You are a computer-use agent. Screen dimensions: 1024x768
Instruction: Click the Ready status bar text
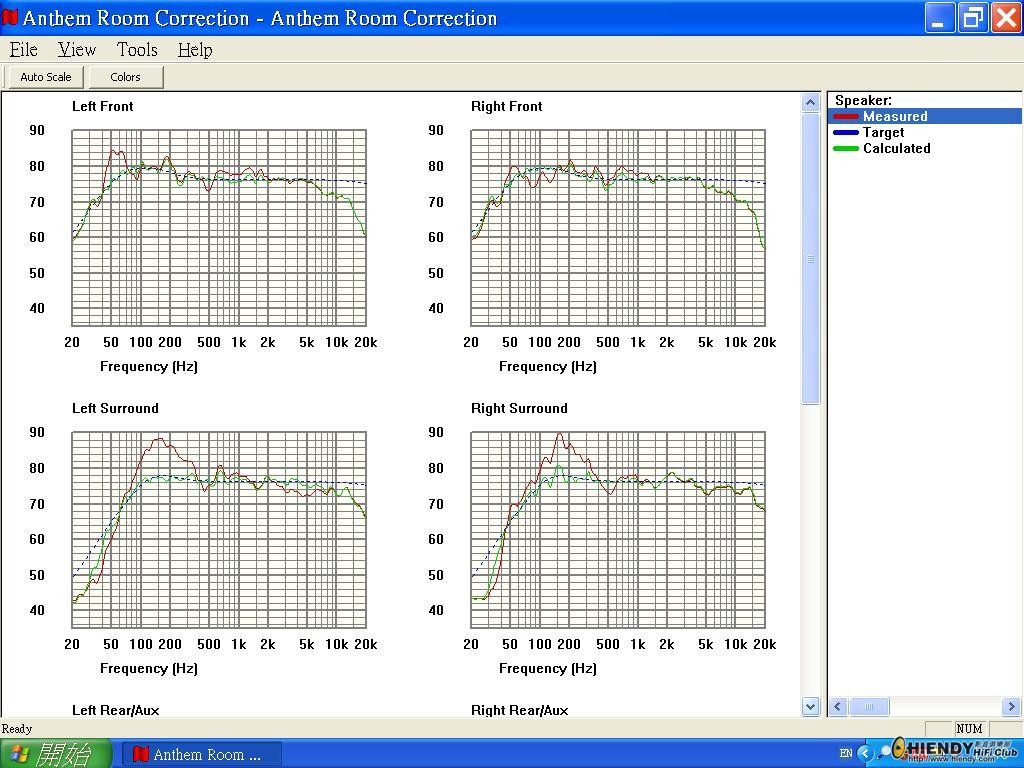(x=17, y=728)
